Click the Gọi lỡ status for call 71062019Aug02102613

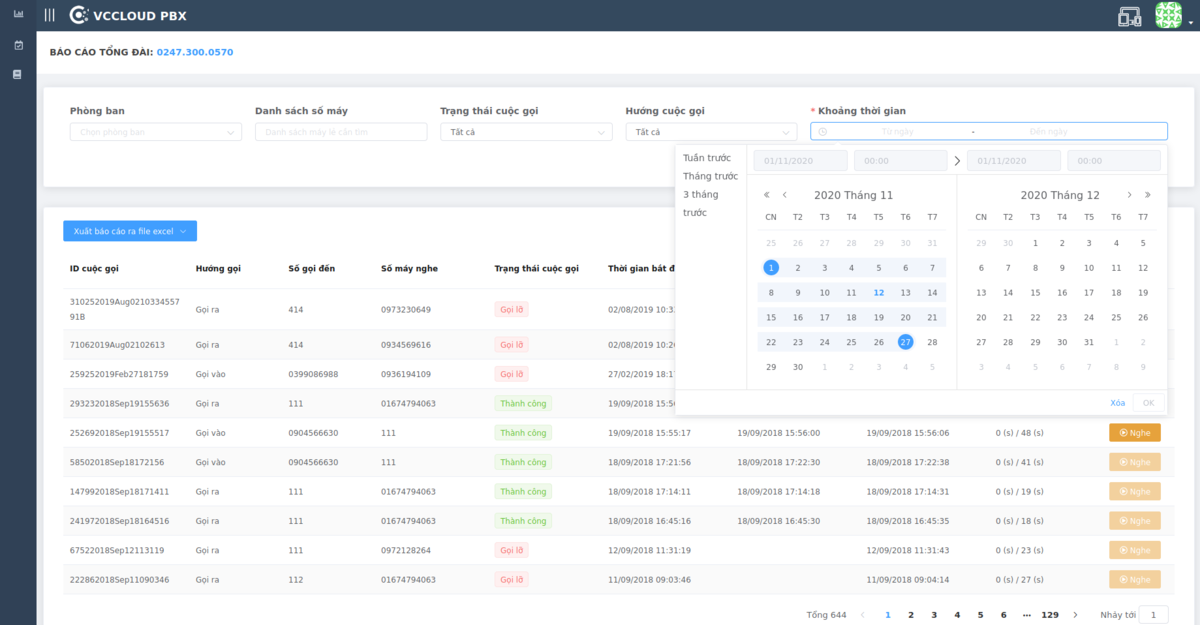[512, 345]
